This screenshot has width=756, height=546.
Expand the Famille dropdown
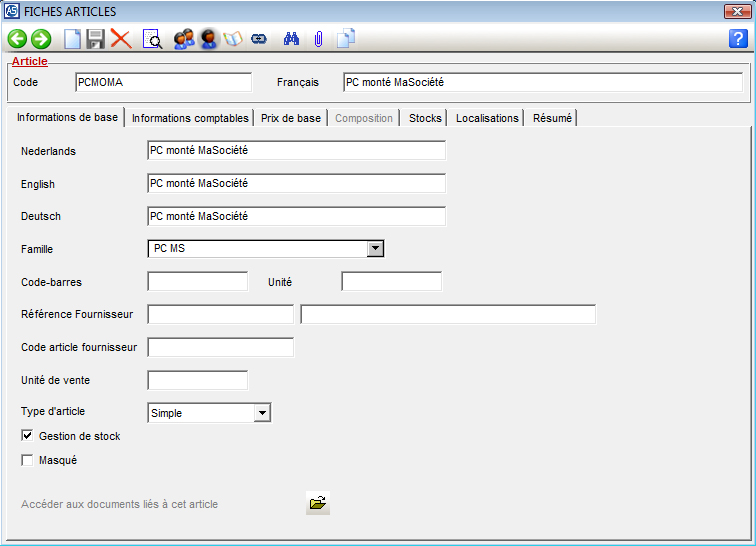[x=375, y=249]
